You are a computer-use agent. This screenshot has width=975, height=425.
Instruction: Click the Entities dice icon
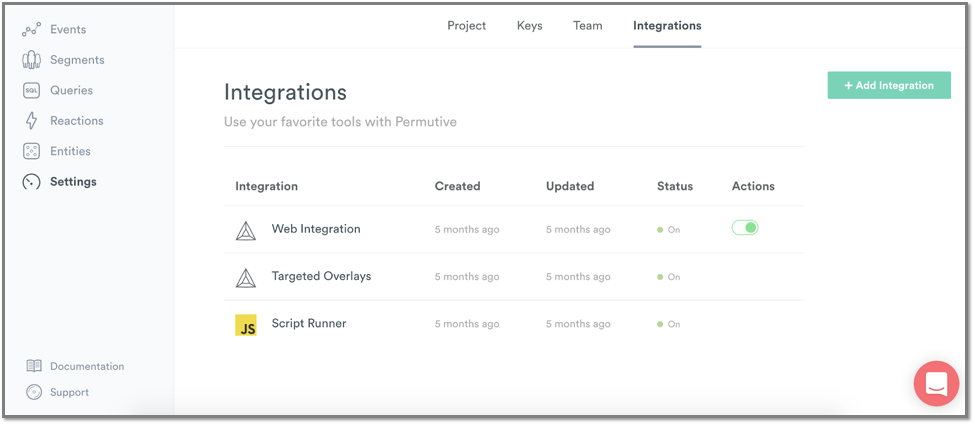point(31,151)
